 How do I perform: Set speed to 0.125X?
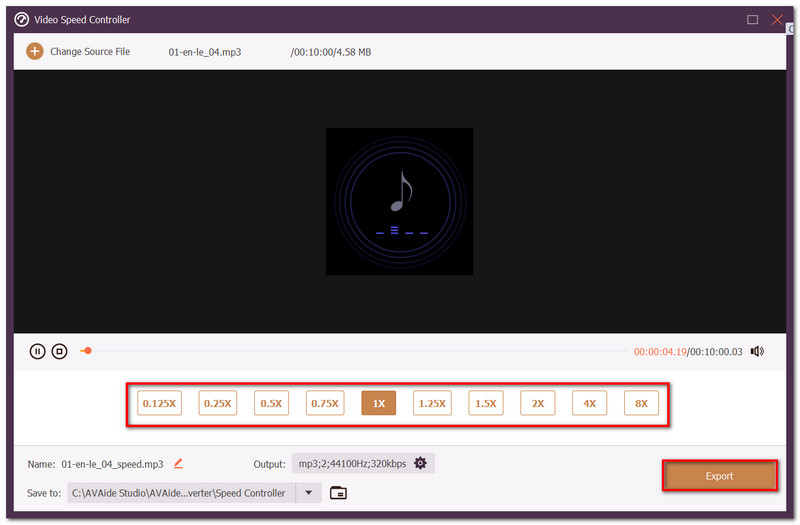[159, 403]
